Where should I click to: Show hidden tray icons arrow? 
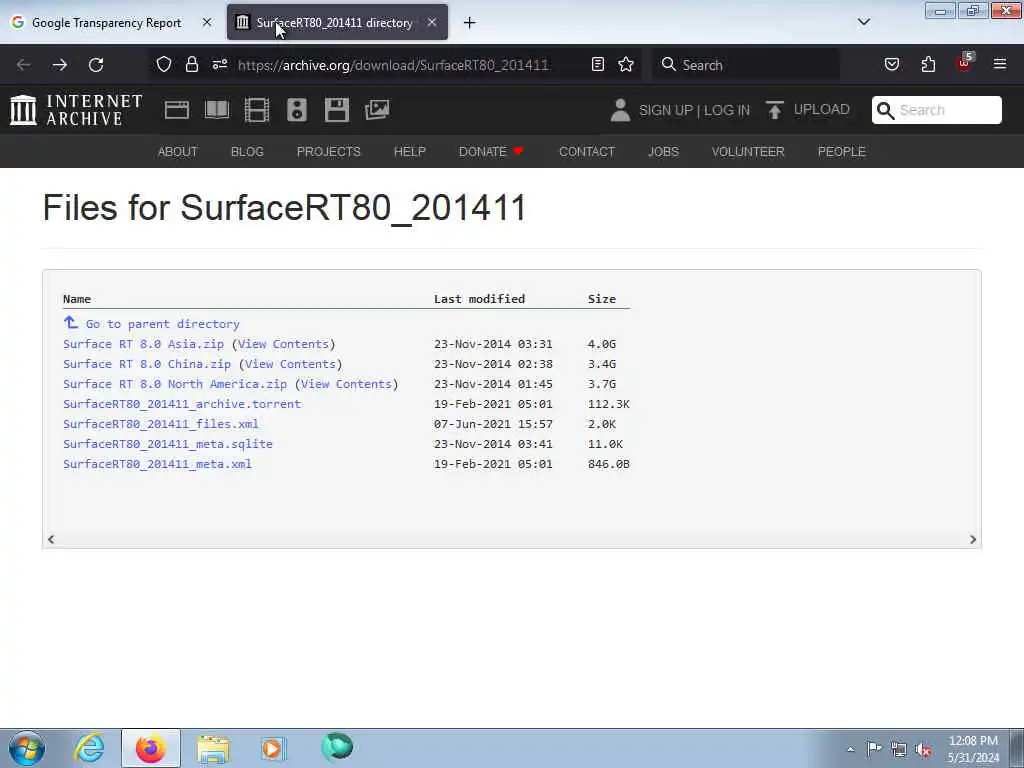click(x=850, y=750)
